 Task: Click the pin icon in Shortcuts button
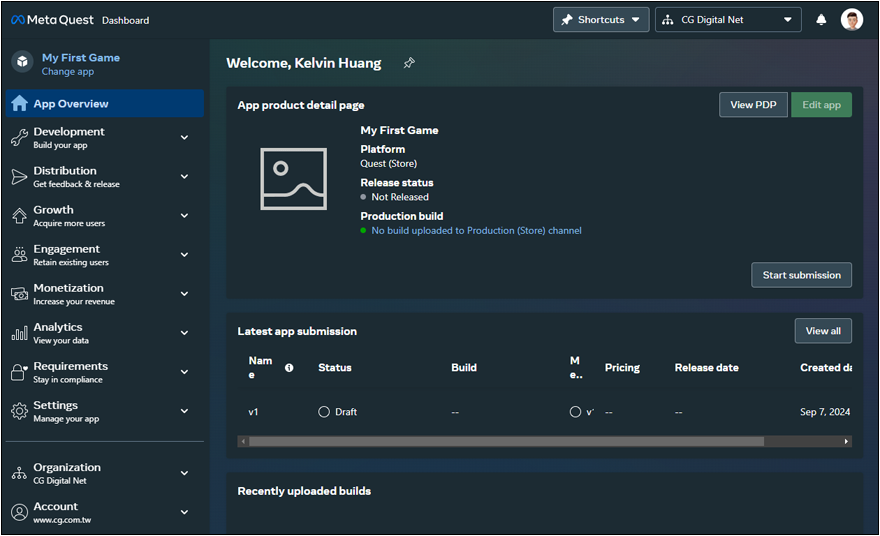tap(567, 20)
